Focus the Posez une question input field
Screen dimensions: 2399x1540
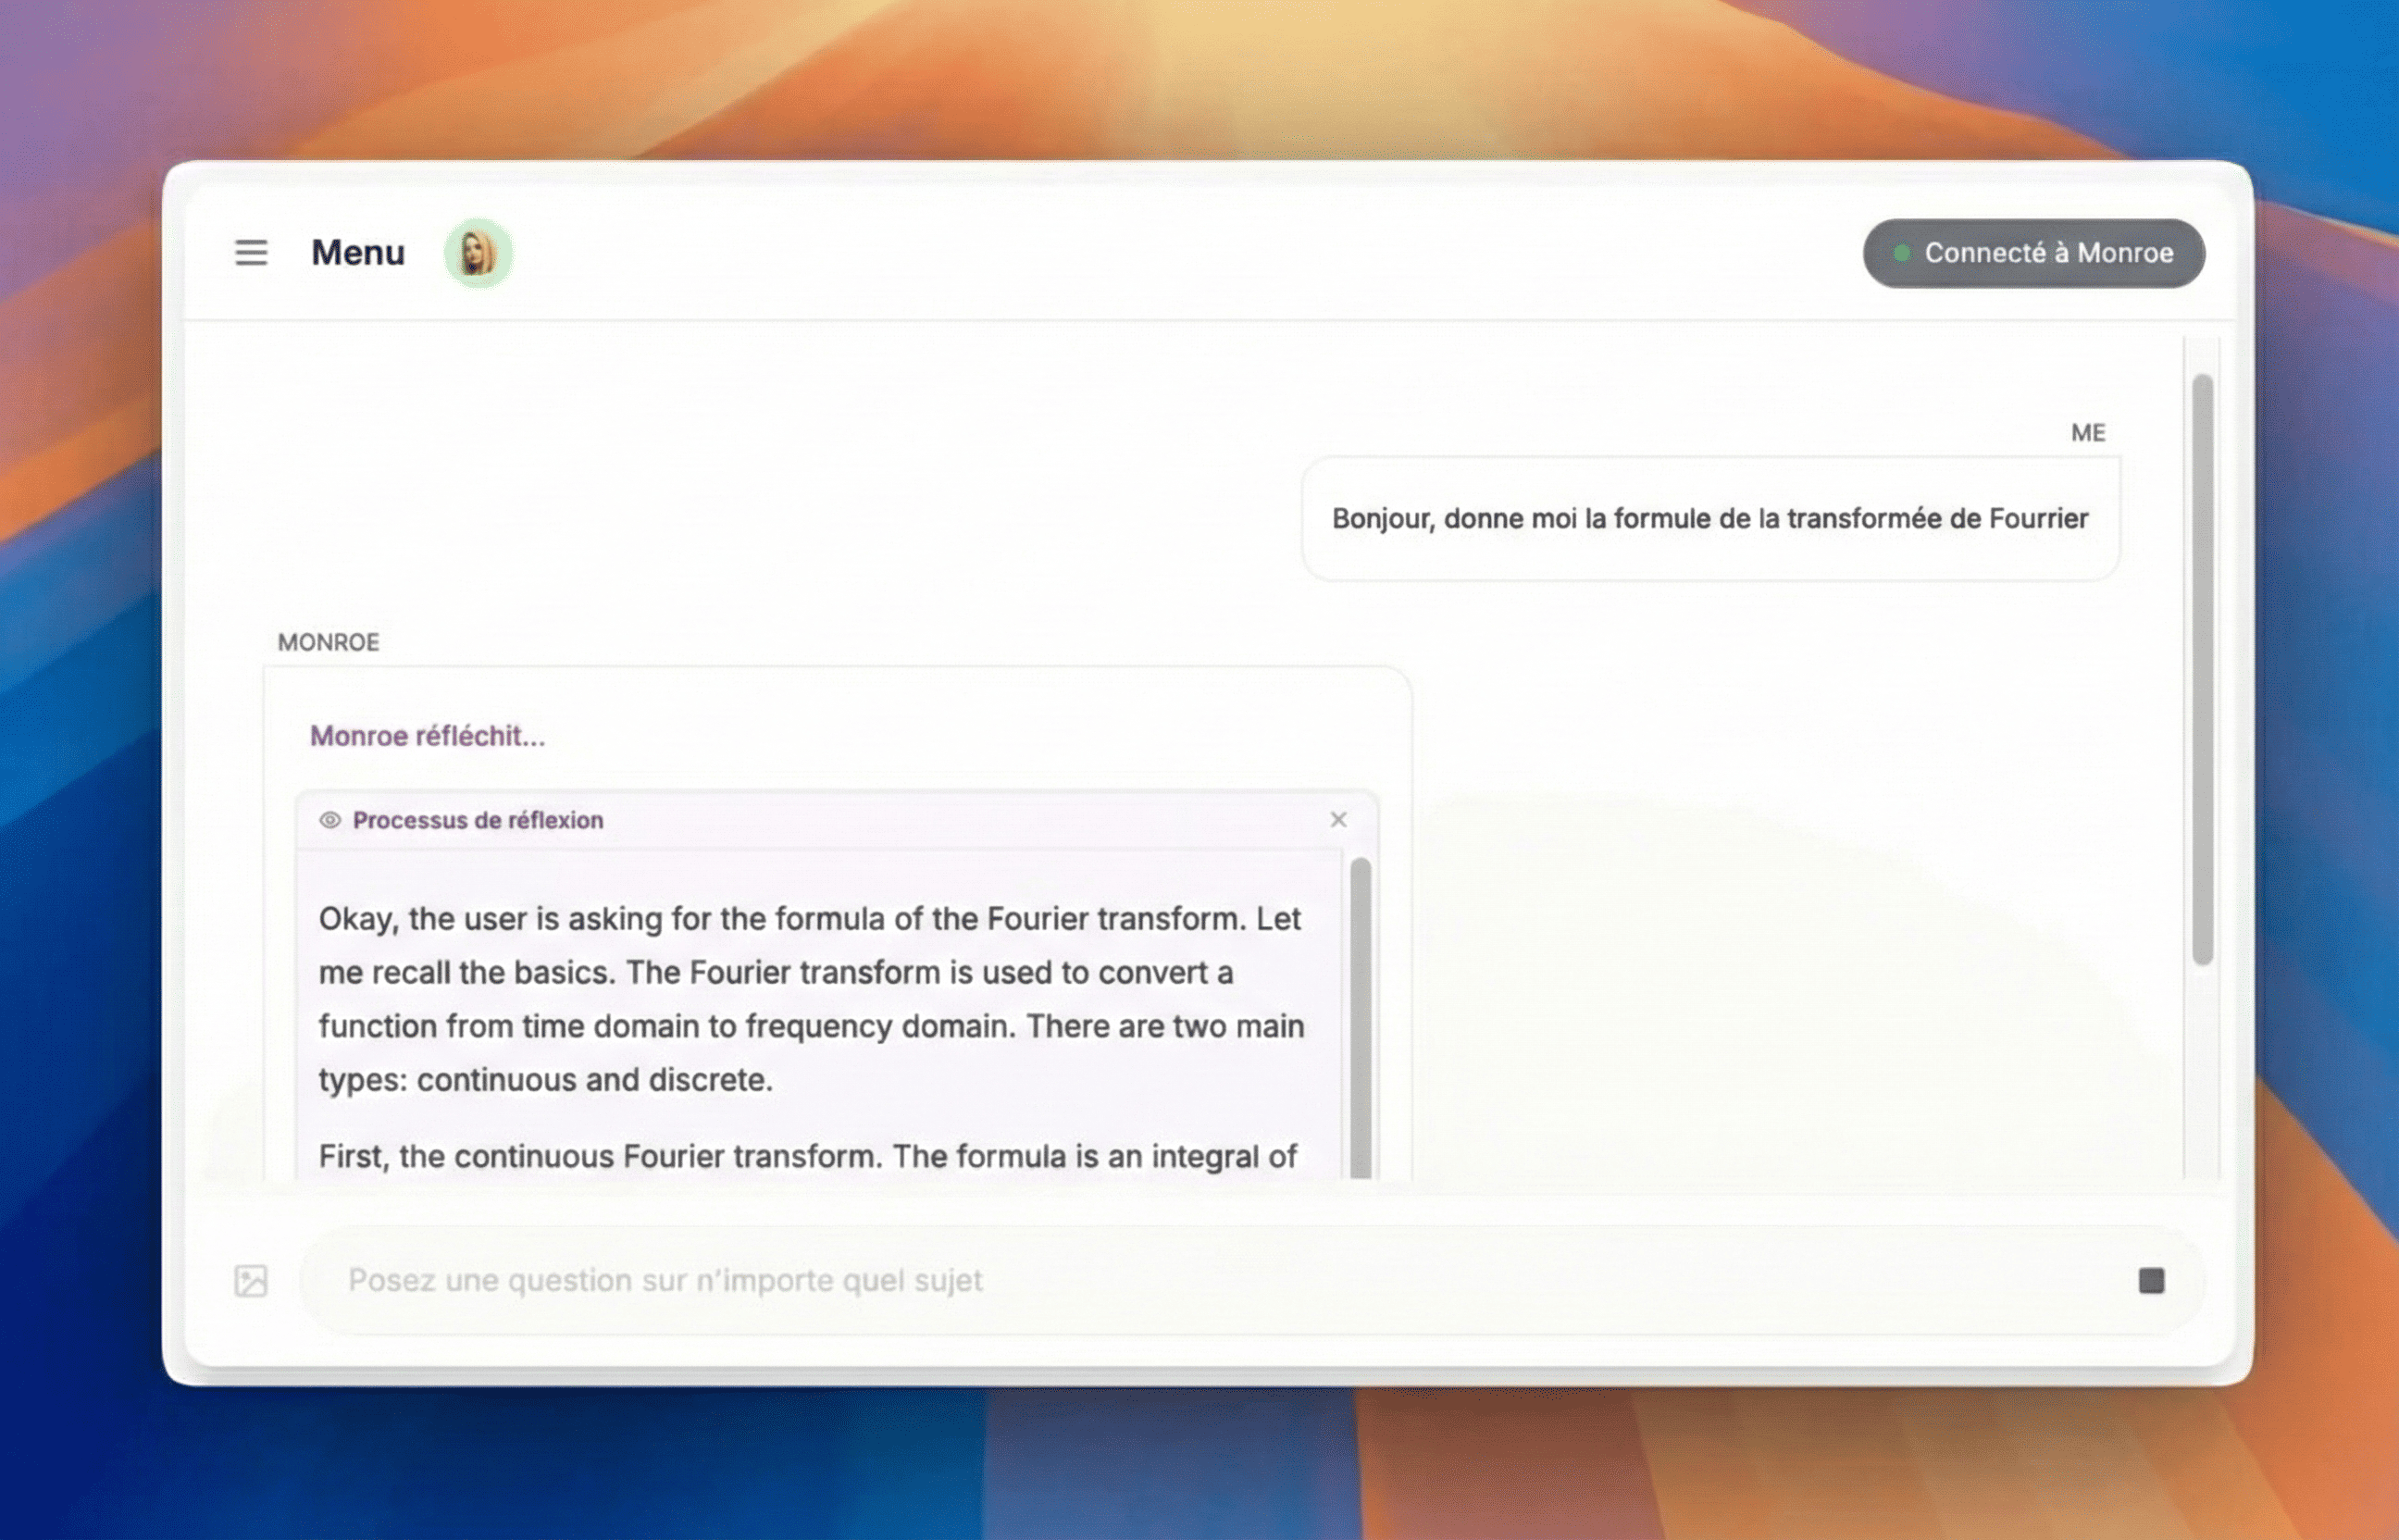point(1200,1280)
